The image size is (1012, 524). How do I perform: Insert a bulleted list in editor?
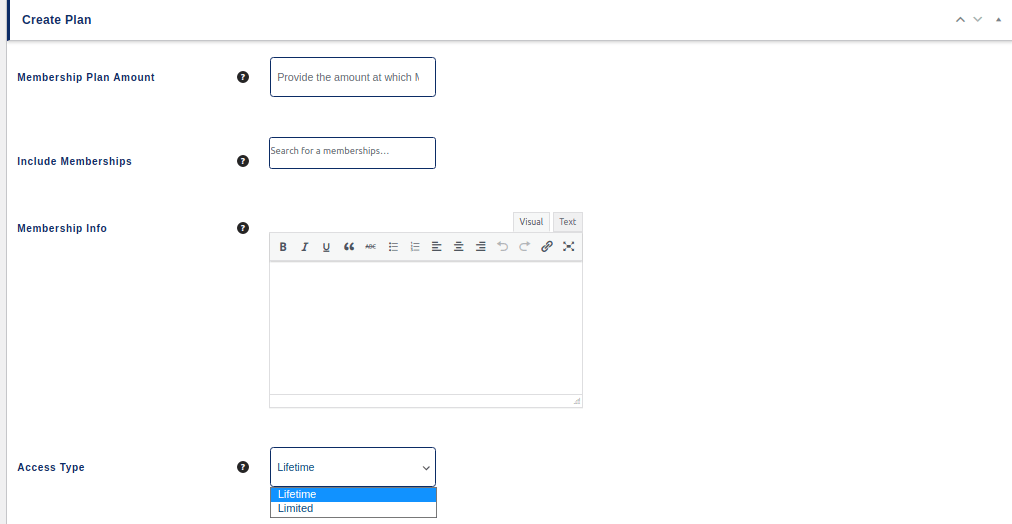(393, 247)
